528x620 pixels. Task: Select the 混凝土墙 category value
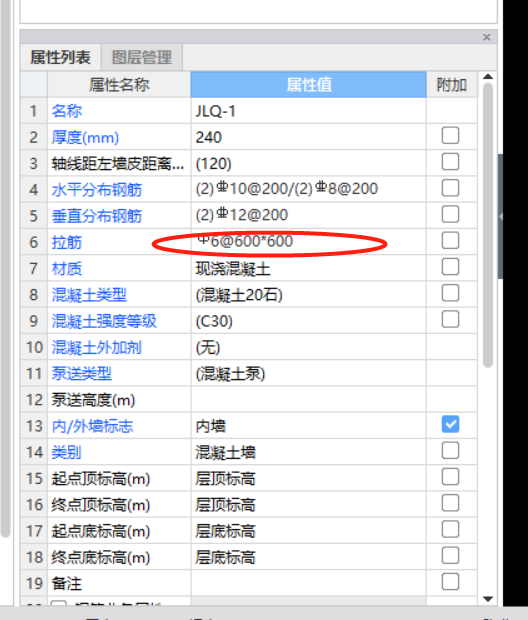click(308, 452)
